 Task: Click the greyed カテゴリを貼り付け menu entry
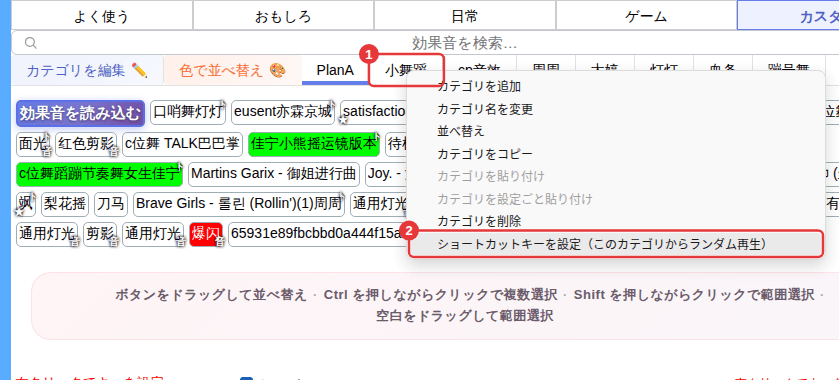616,176
